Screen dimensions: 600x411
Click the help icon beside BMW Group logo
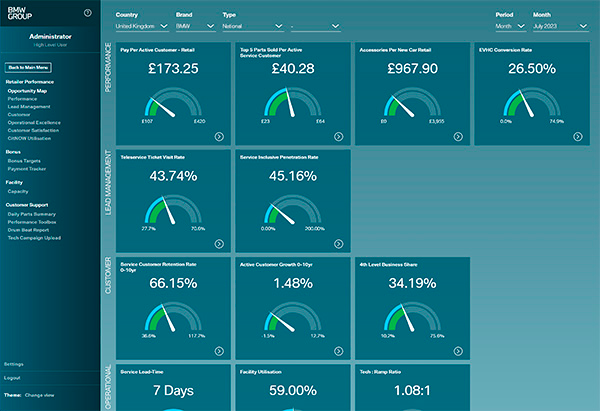click(x=88, y=13)
